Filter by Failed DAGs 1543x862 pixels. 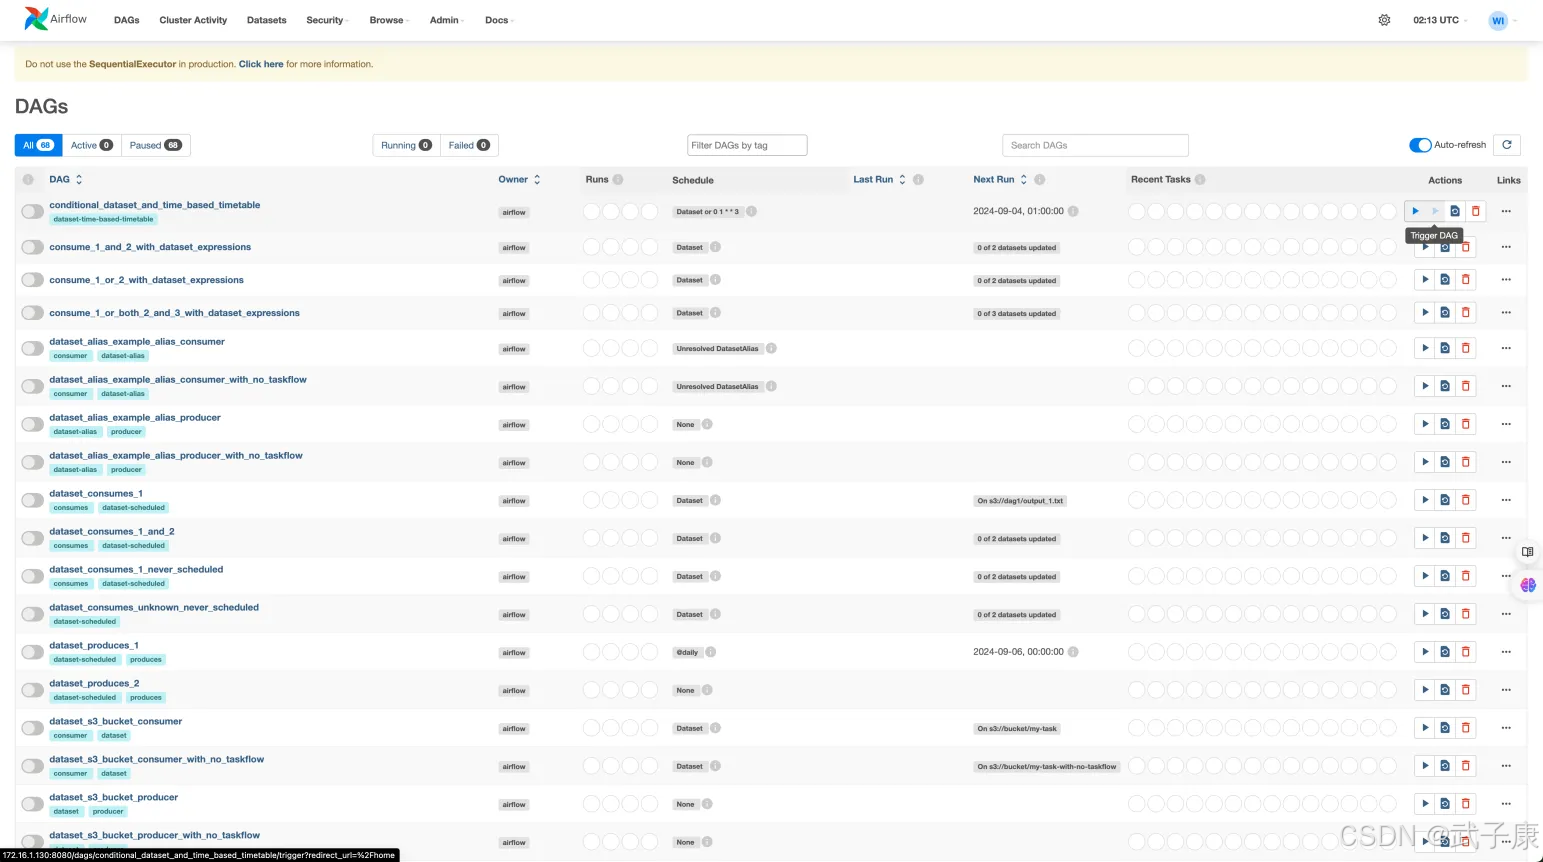469,145
